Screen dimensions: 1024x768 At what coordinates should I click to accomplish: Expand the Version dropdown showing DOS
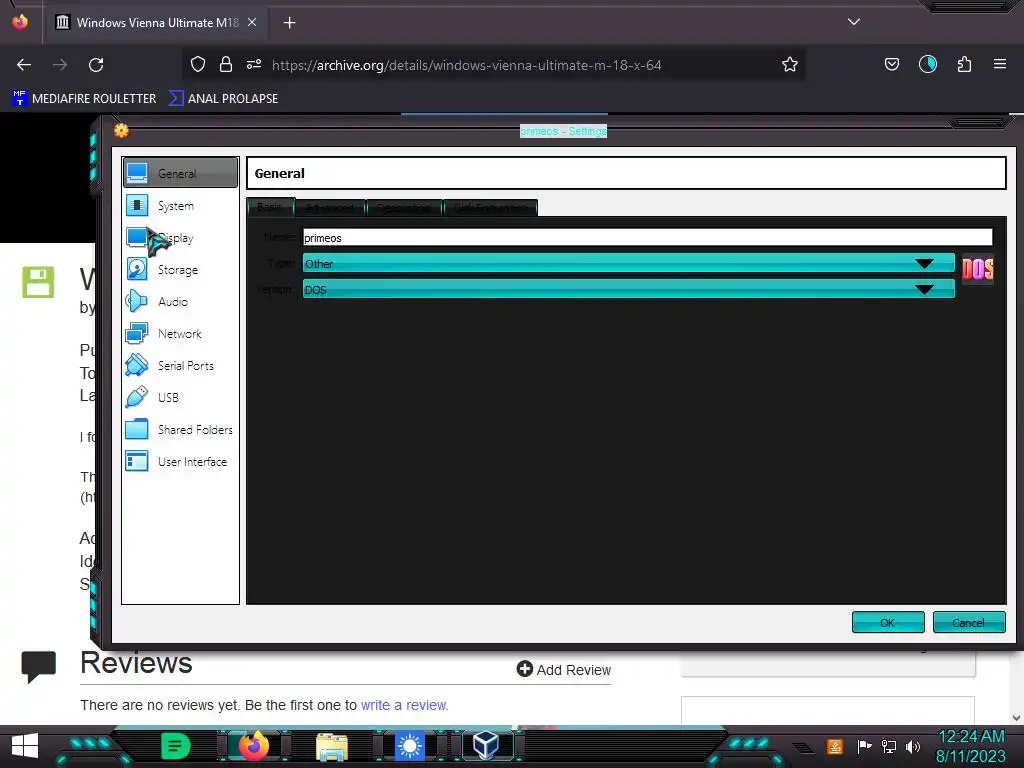point(628,289)
